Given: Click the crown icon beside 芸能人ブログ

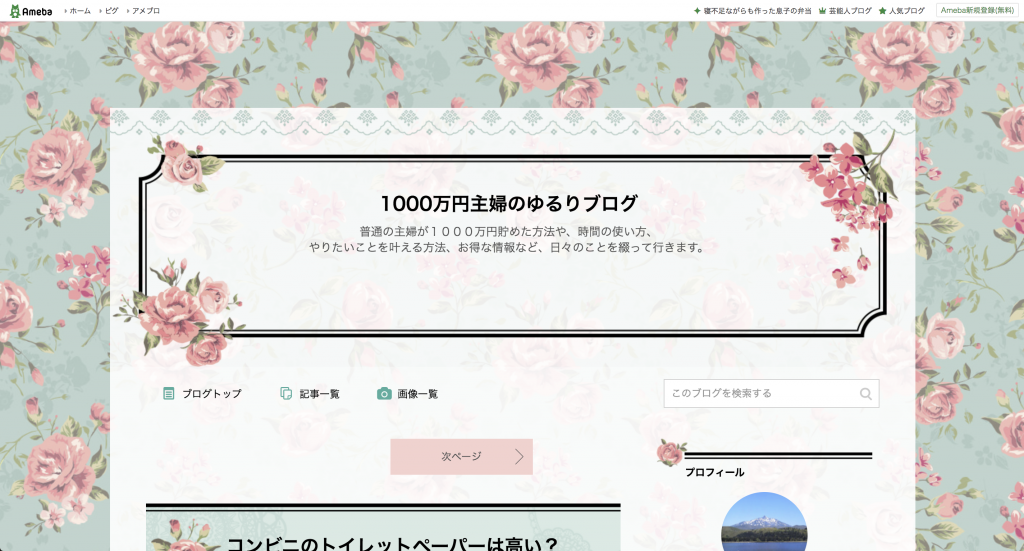Looking at the screenshot, I should point(822,11).
